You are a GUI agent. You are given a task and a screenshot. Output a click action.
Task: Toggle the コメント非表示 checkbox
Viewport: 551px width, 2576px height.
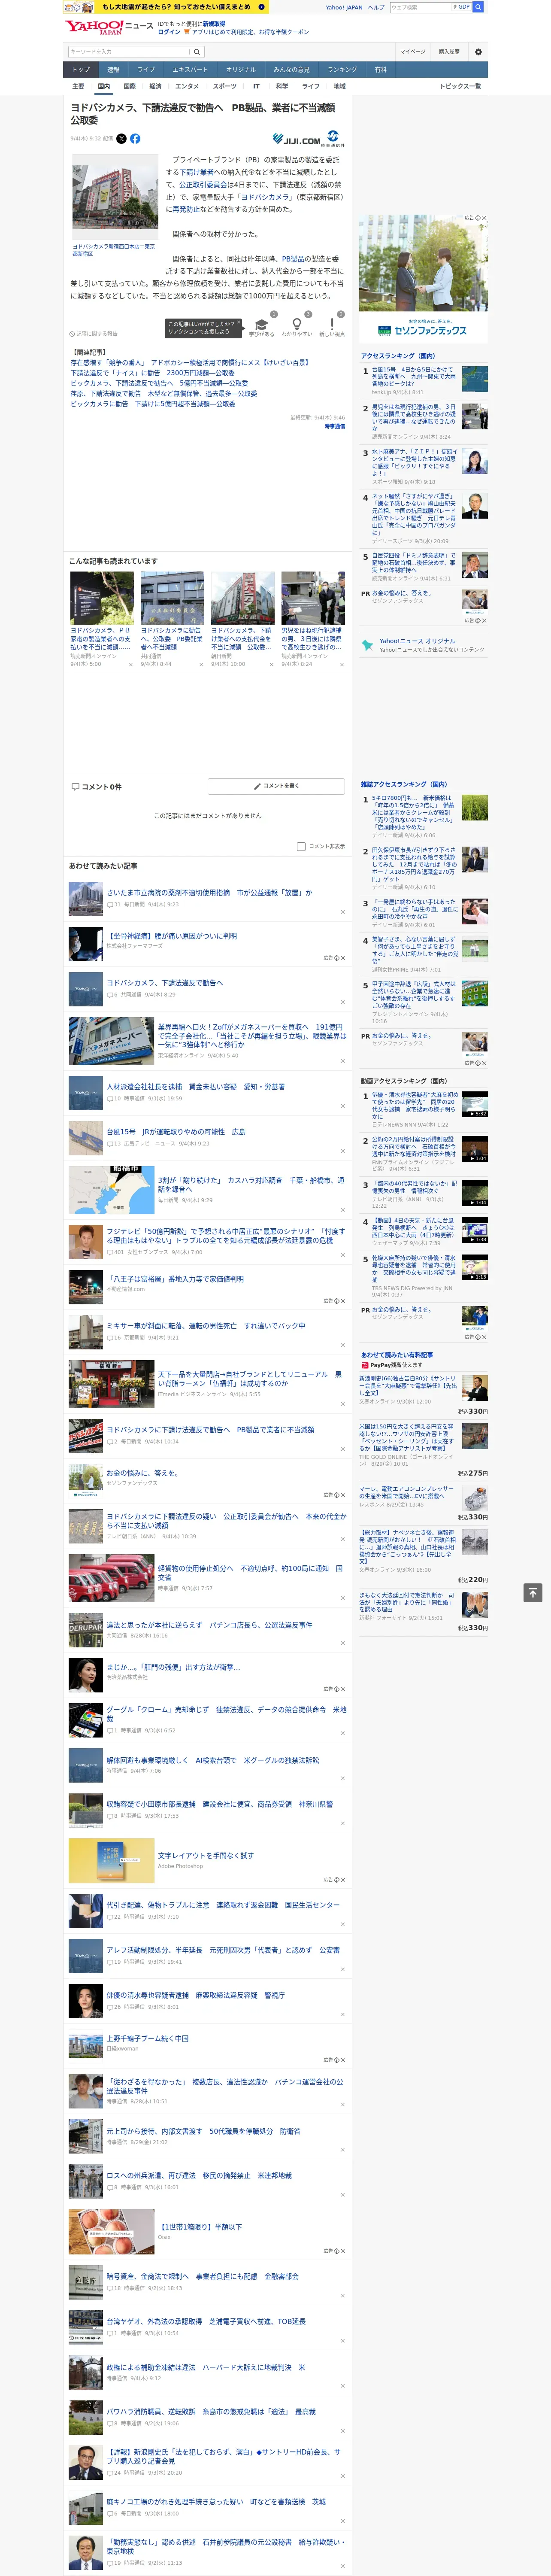301,847
